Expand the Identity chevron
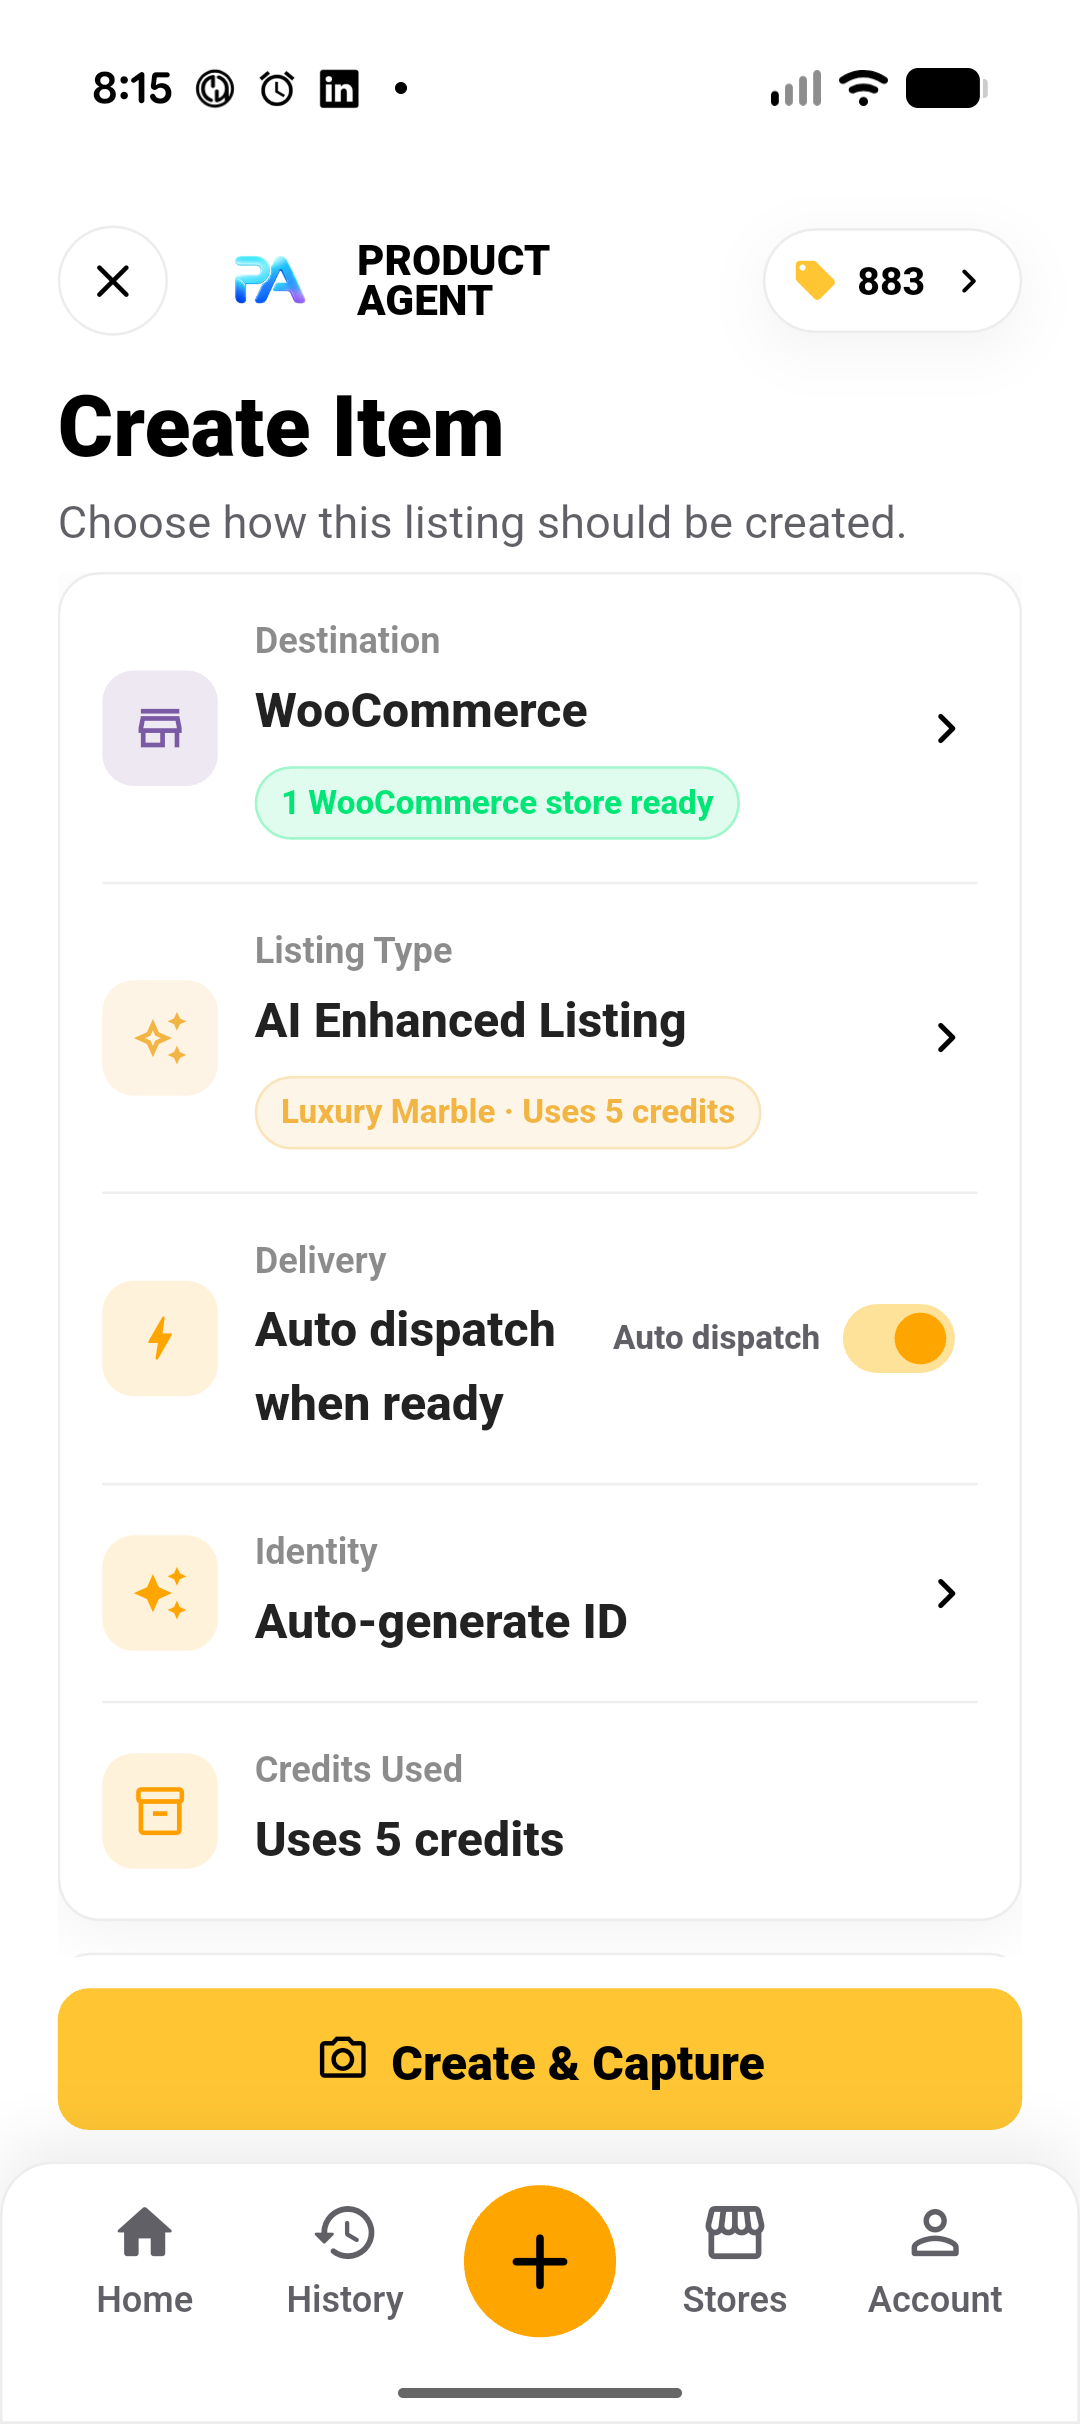This screenshot has width=1080, height=2424. tap(946, 1593)
